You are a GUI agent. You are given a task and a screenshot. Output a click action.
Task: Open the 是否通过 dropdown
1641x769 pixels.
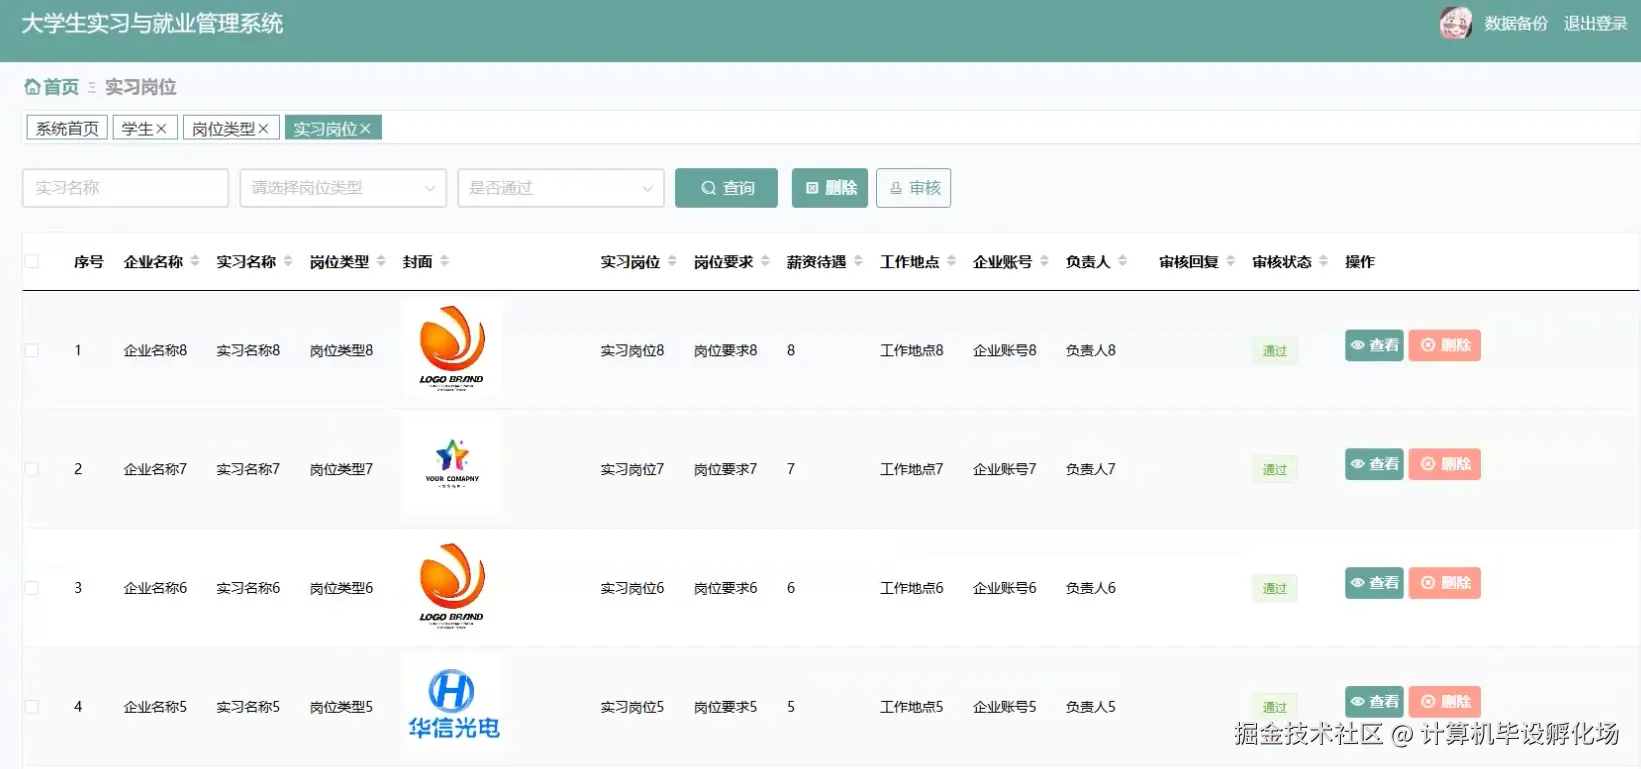tap(561, 188)
